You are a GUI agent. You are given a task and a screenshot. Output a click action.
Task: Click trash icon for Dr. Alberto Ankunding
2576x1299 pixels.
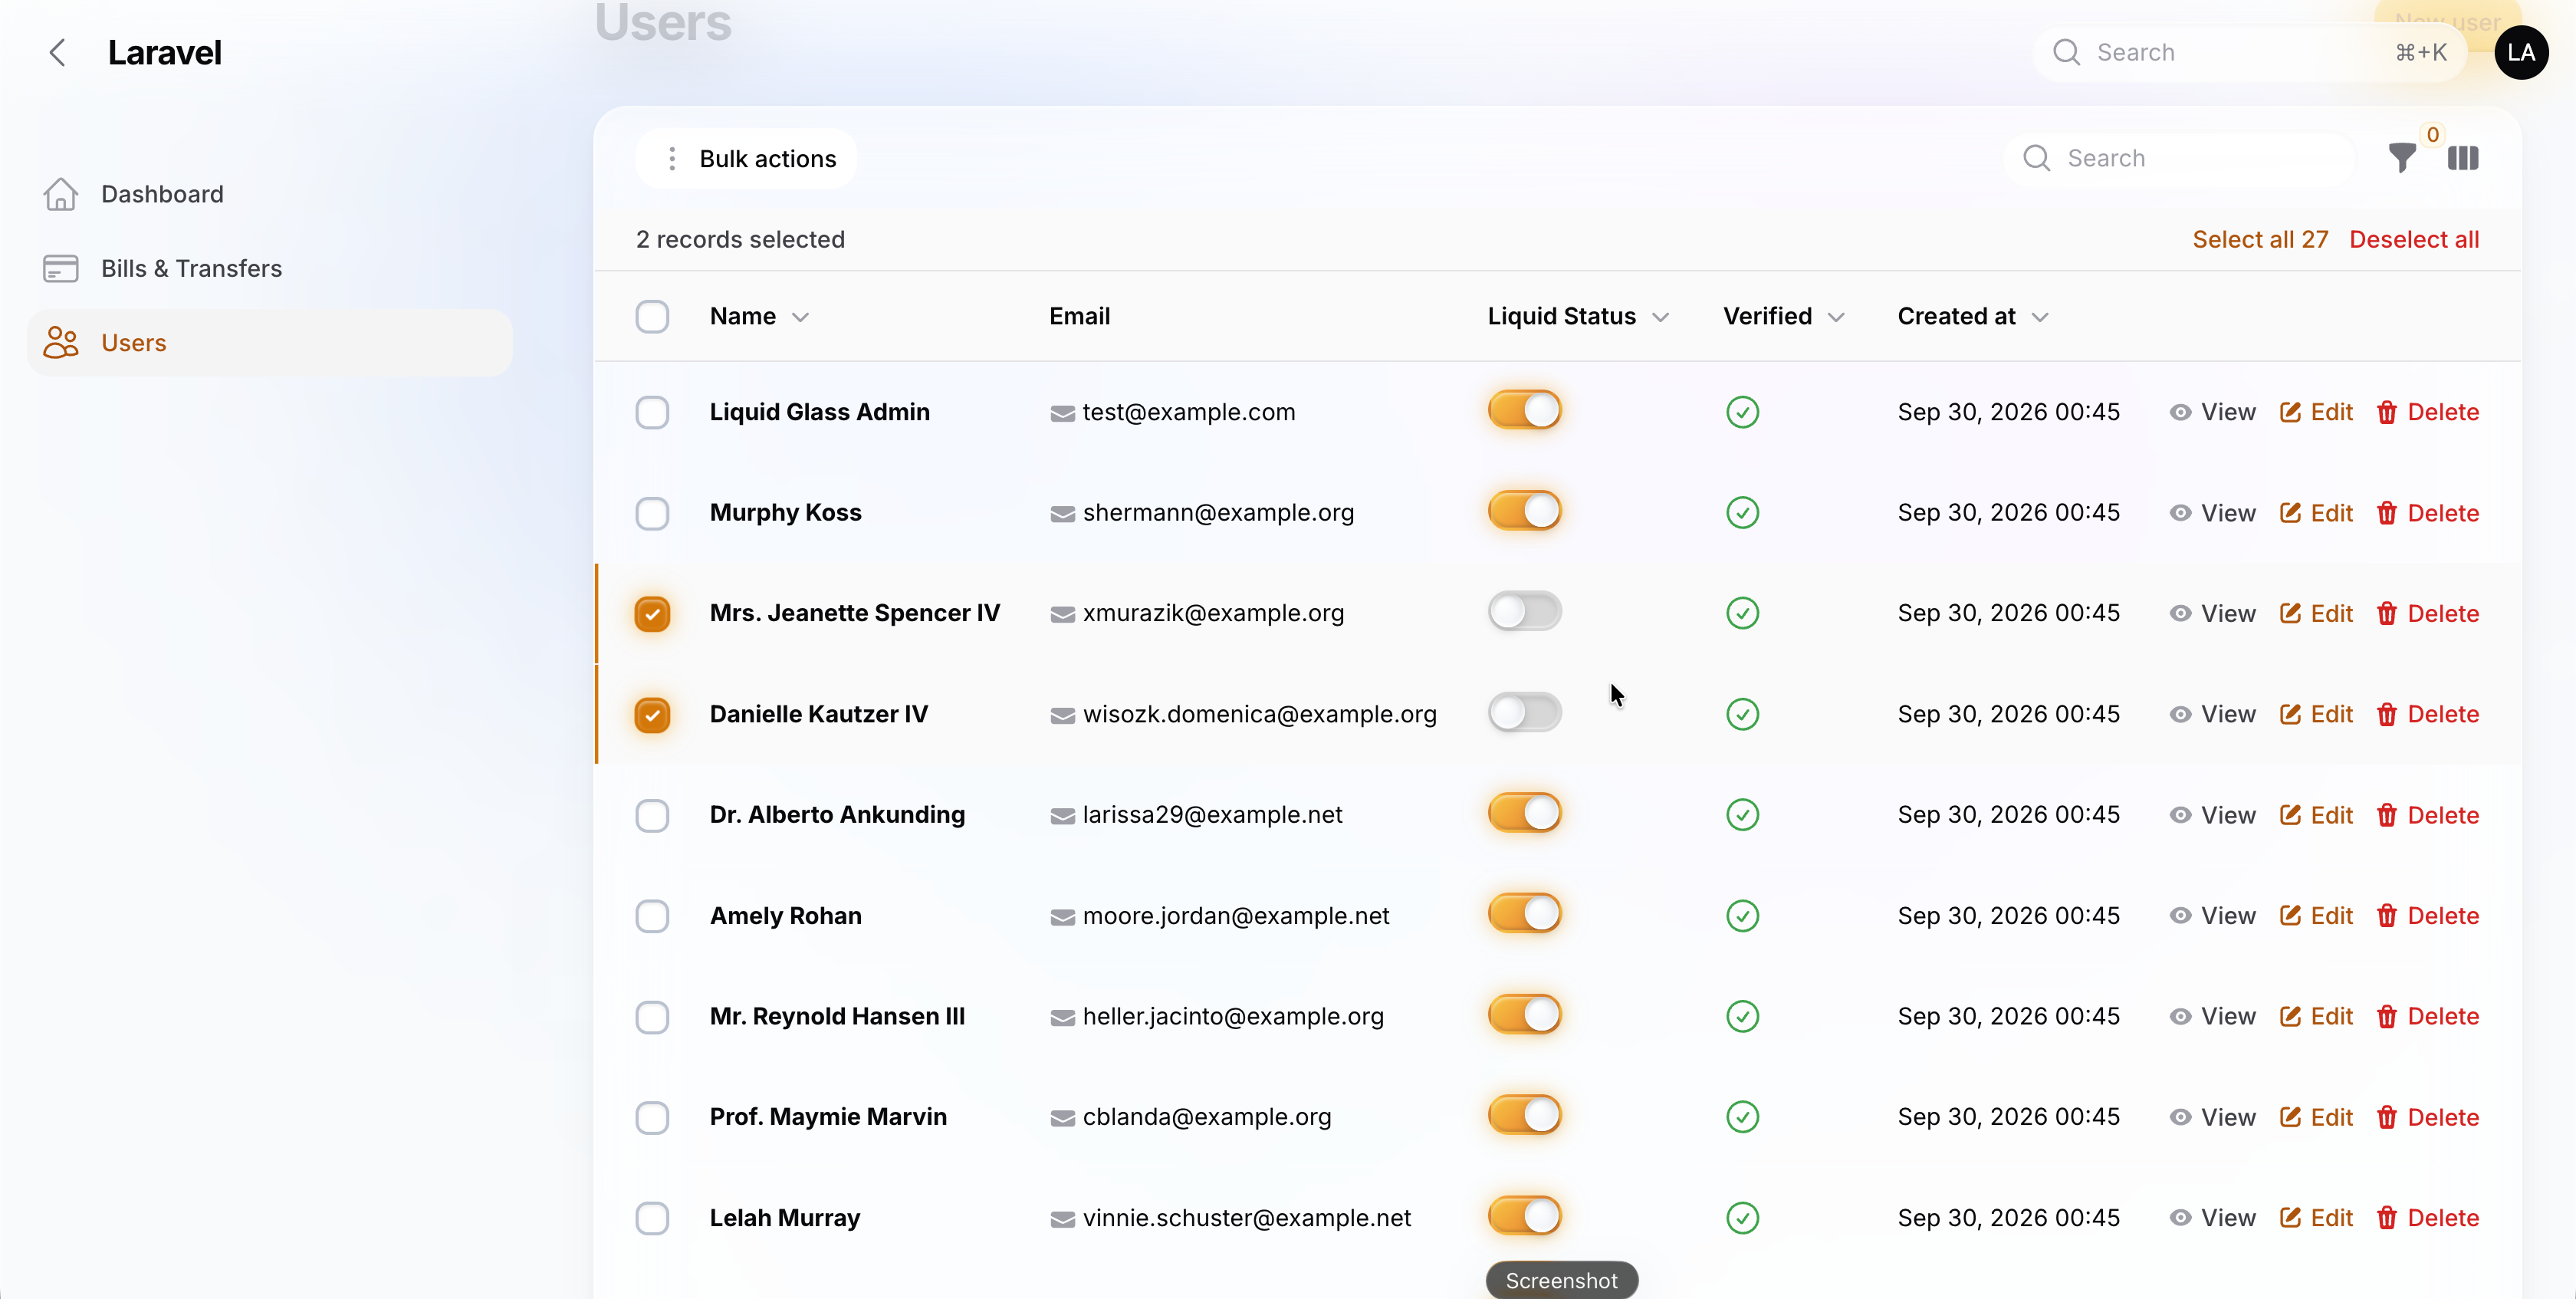2387,815
